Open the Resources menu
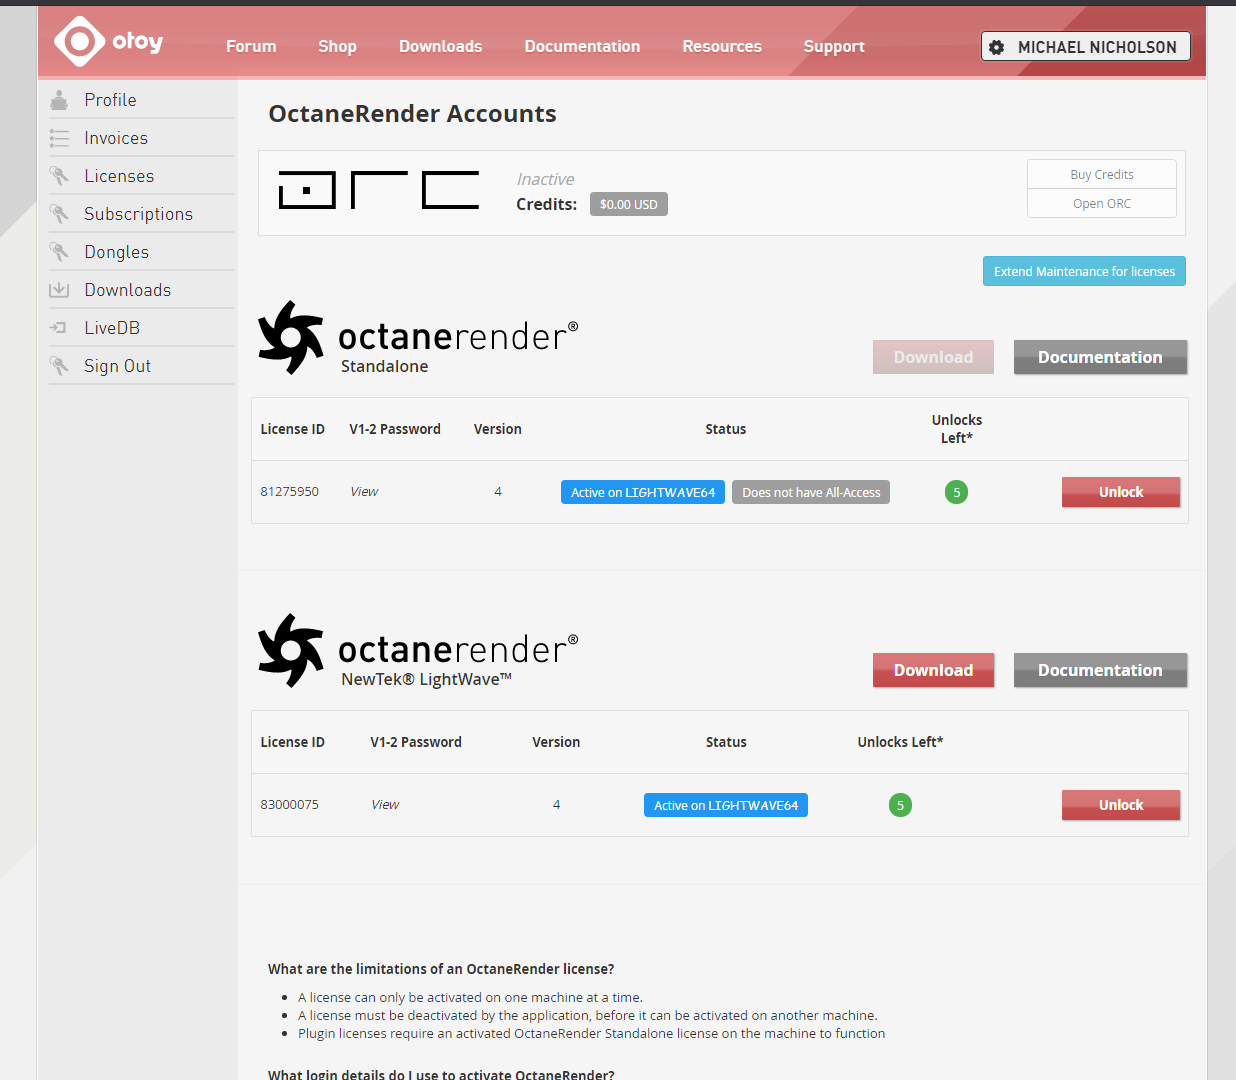 722,46
